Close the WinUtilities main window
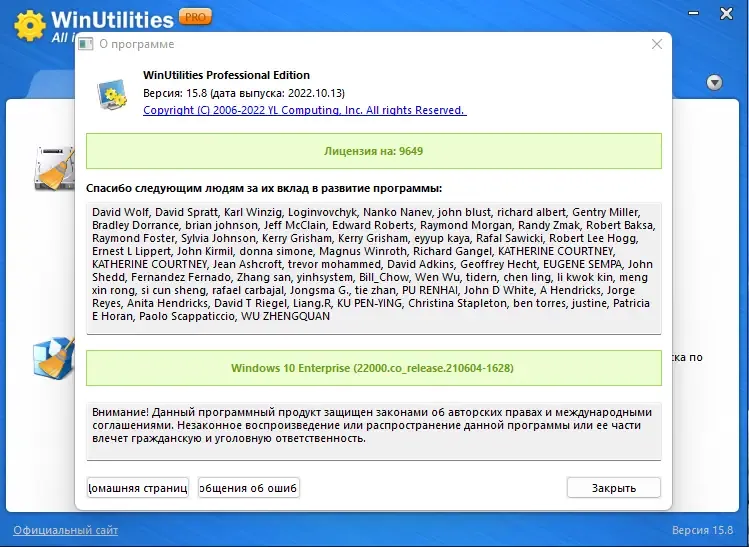The image size is (749, 547). pos(727,13)
